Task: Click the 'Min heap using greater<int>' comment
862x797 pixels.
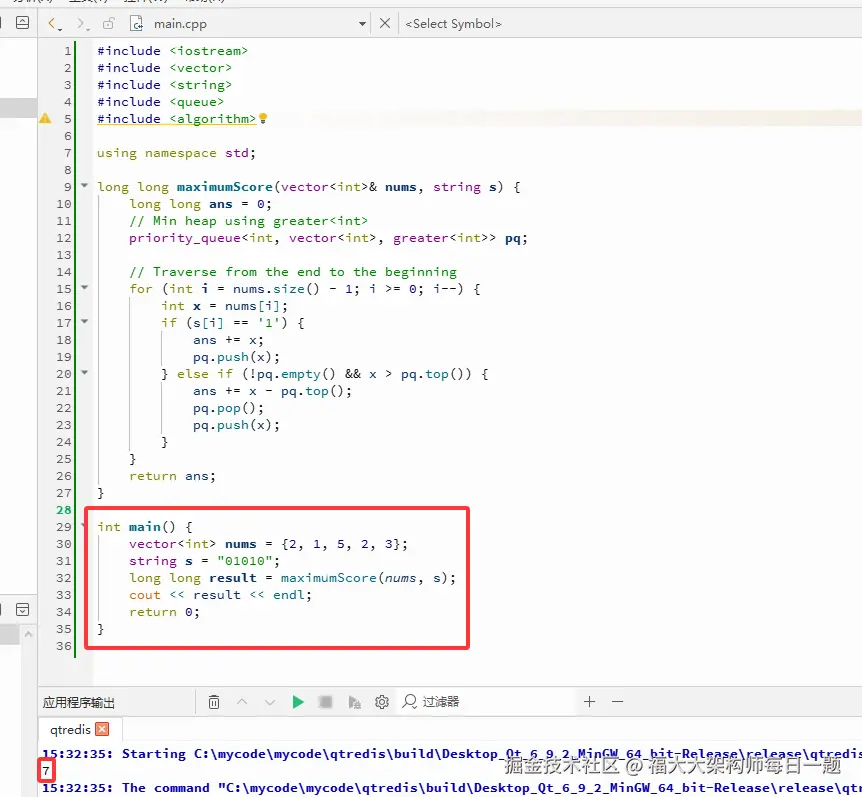Action: tap(248, 221)
